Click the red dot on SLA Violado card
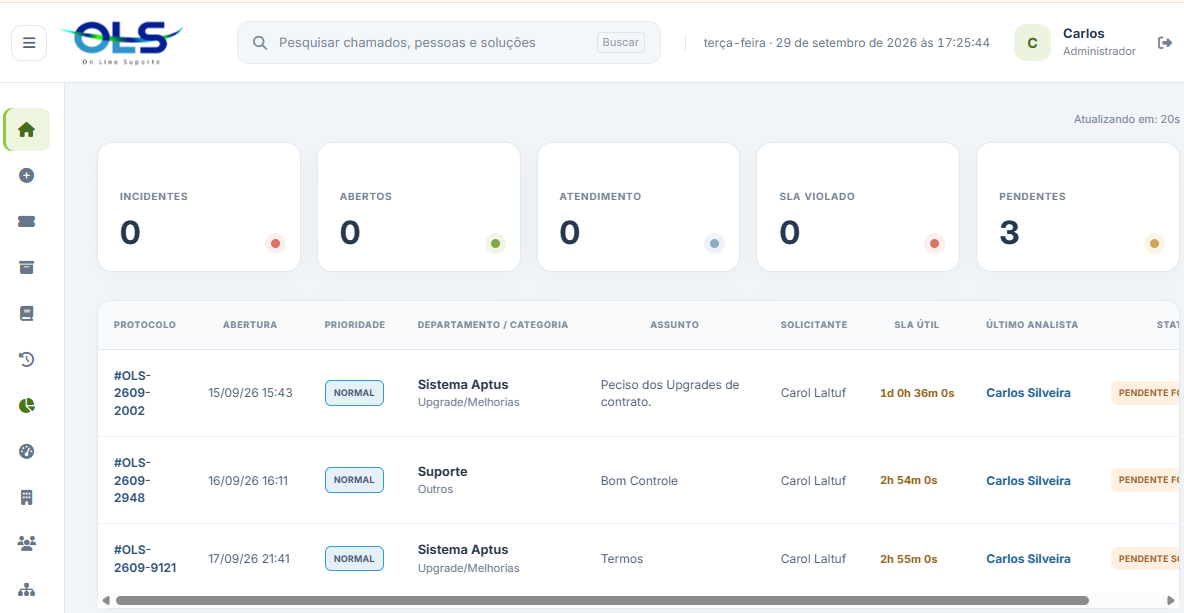 coord(934,243)
